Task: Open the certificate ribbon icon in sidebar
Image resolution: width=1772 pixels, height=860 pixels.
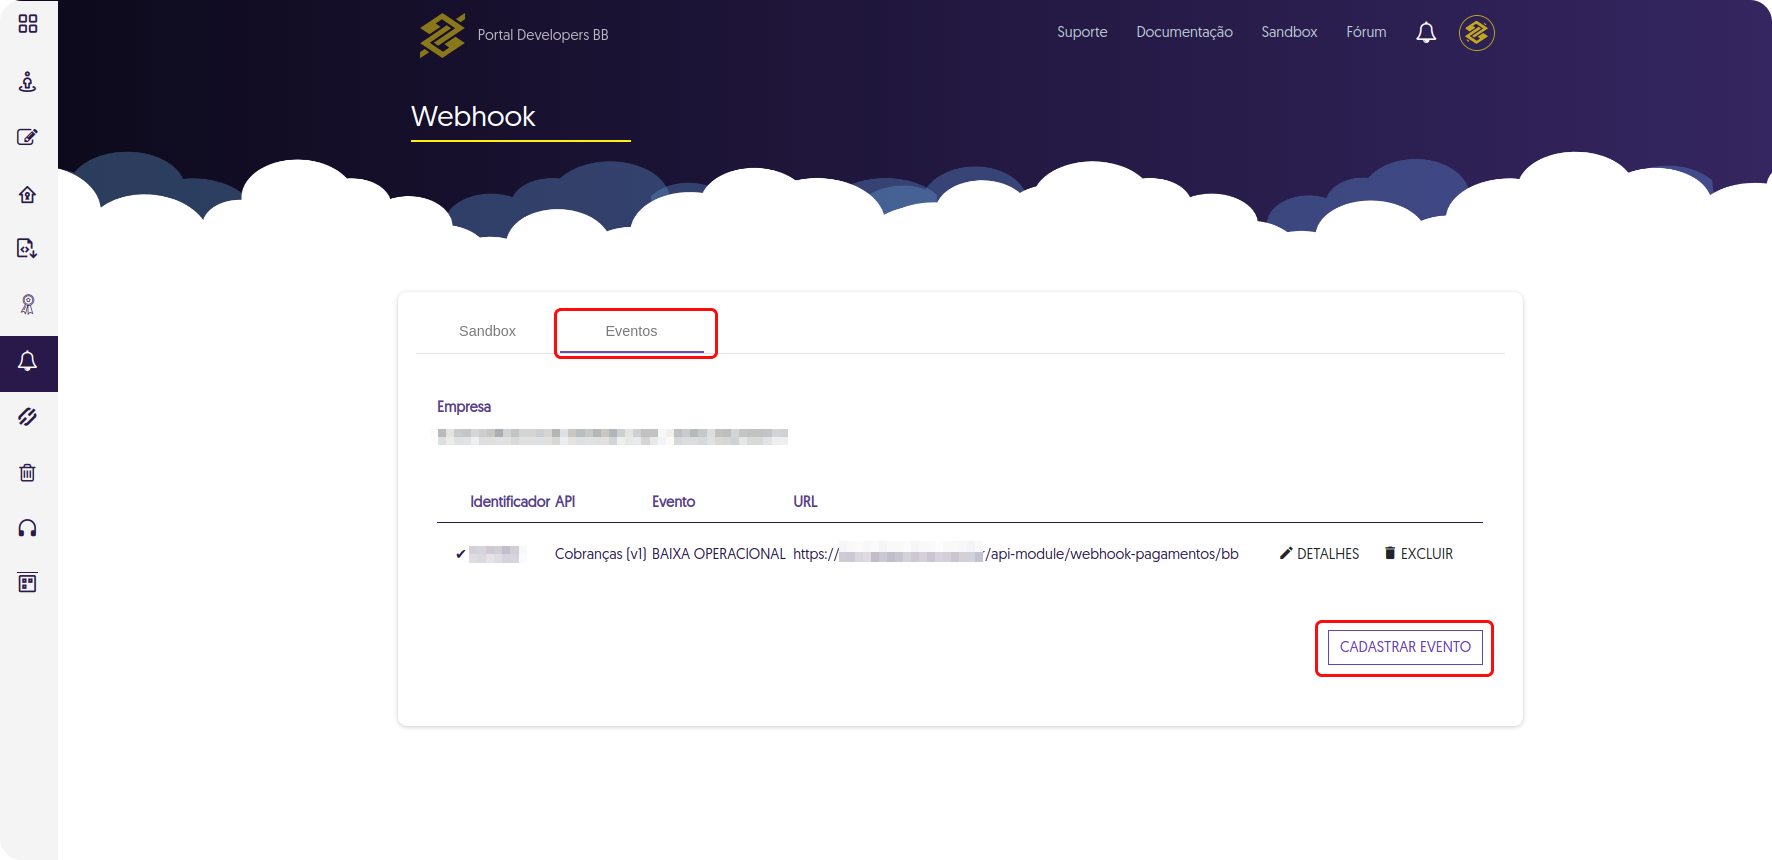Action: 28,304
